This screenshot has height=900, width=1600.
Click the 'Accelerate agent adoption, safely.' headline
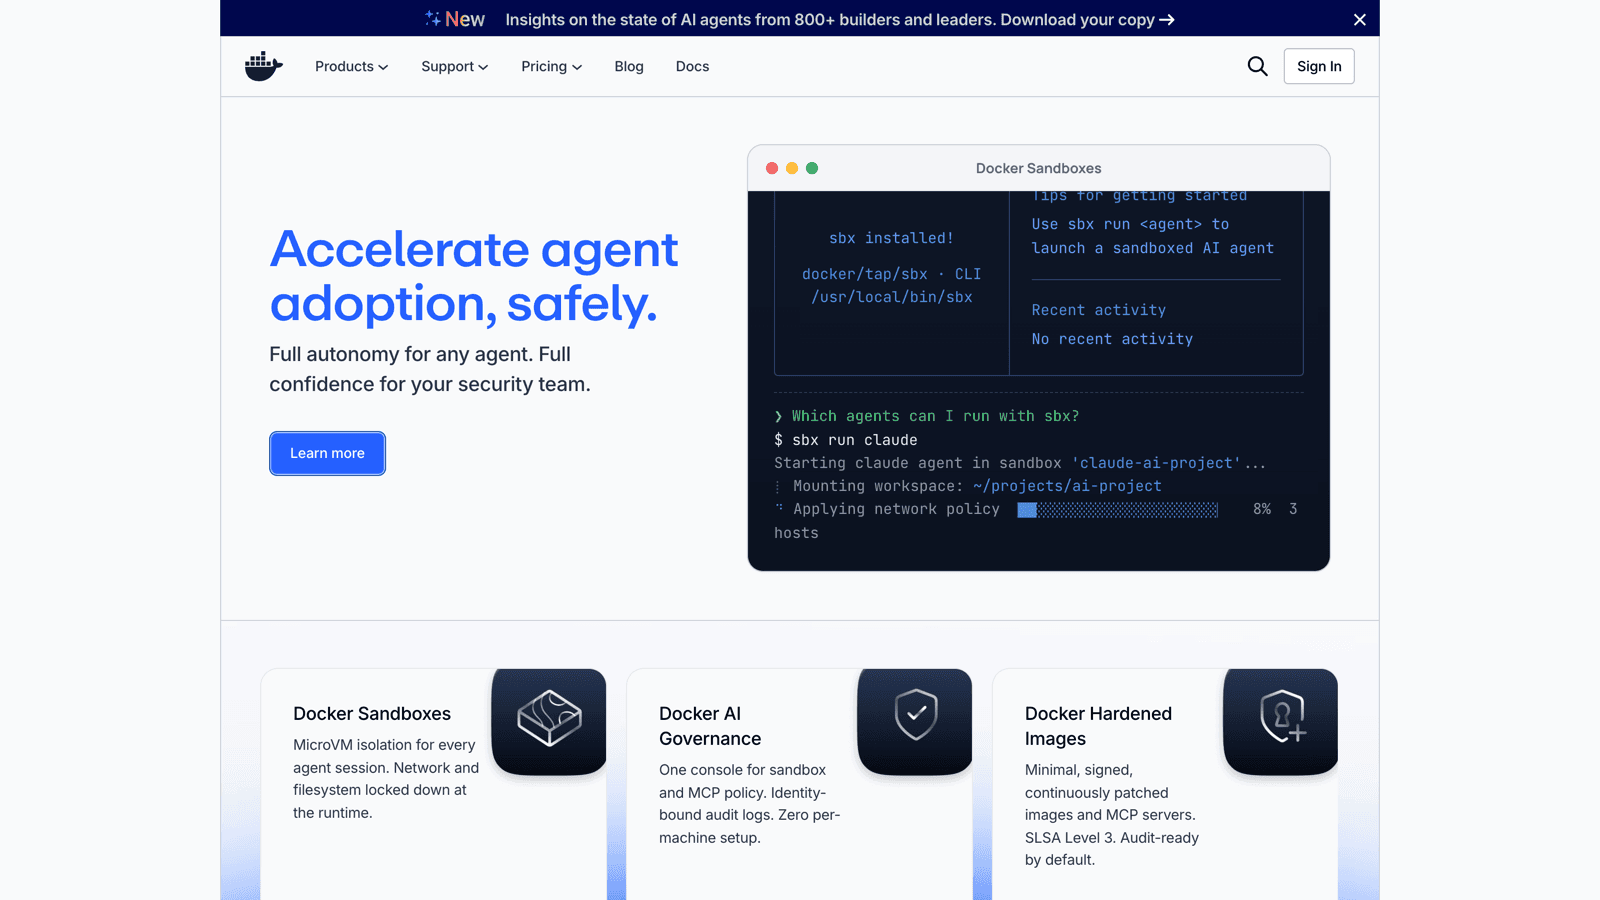474,276
